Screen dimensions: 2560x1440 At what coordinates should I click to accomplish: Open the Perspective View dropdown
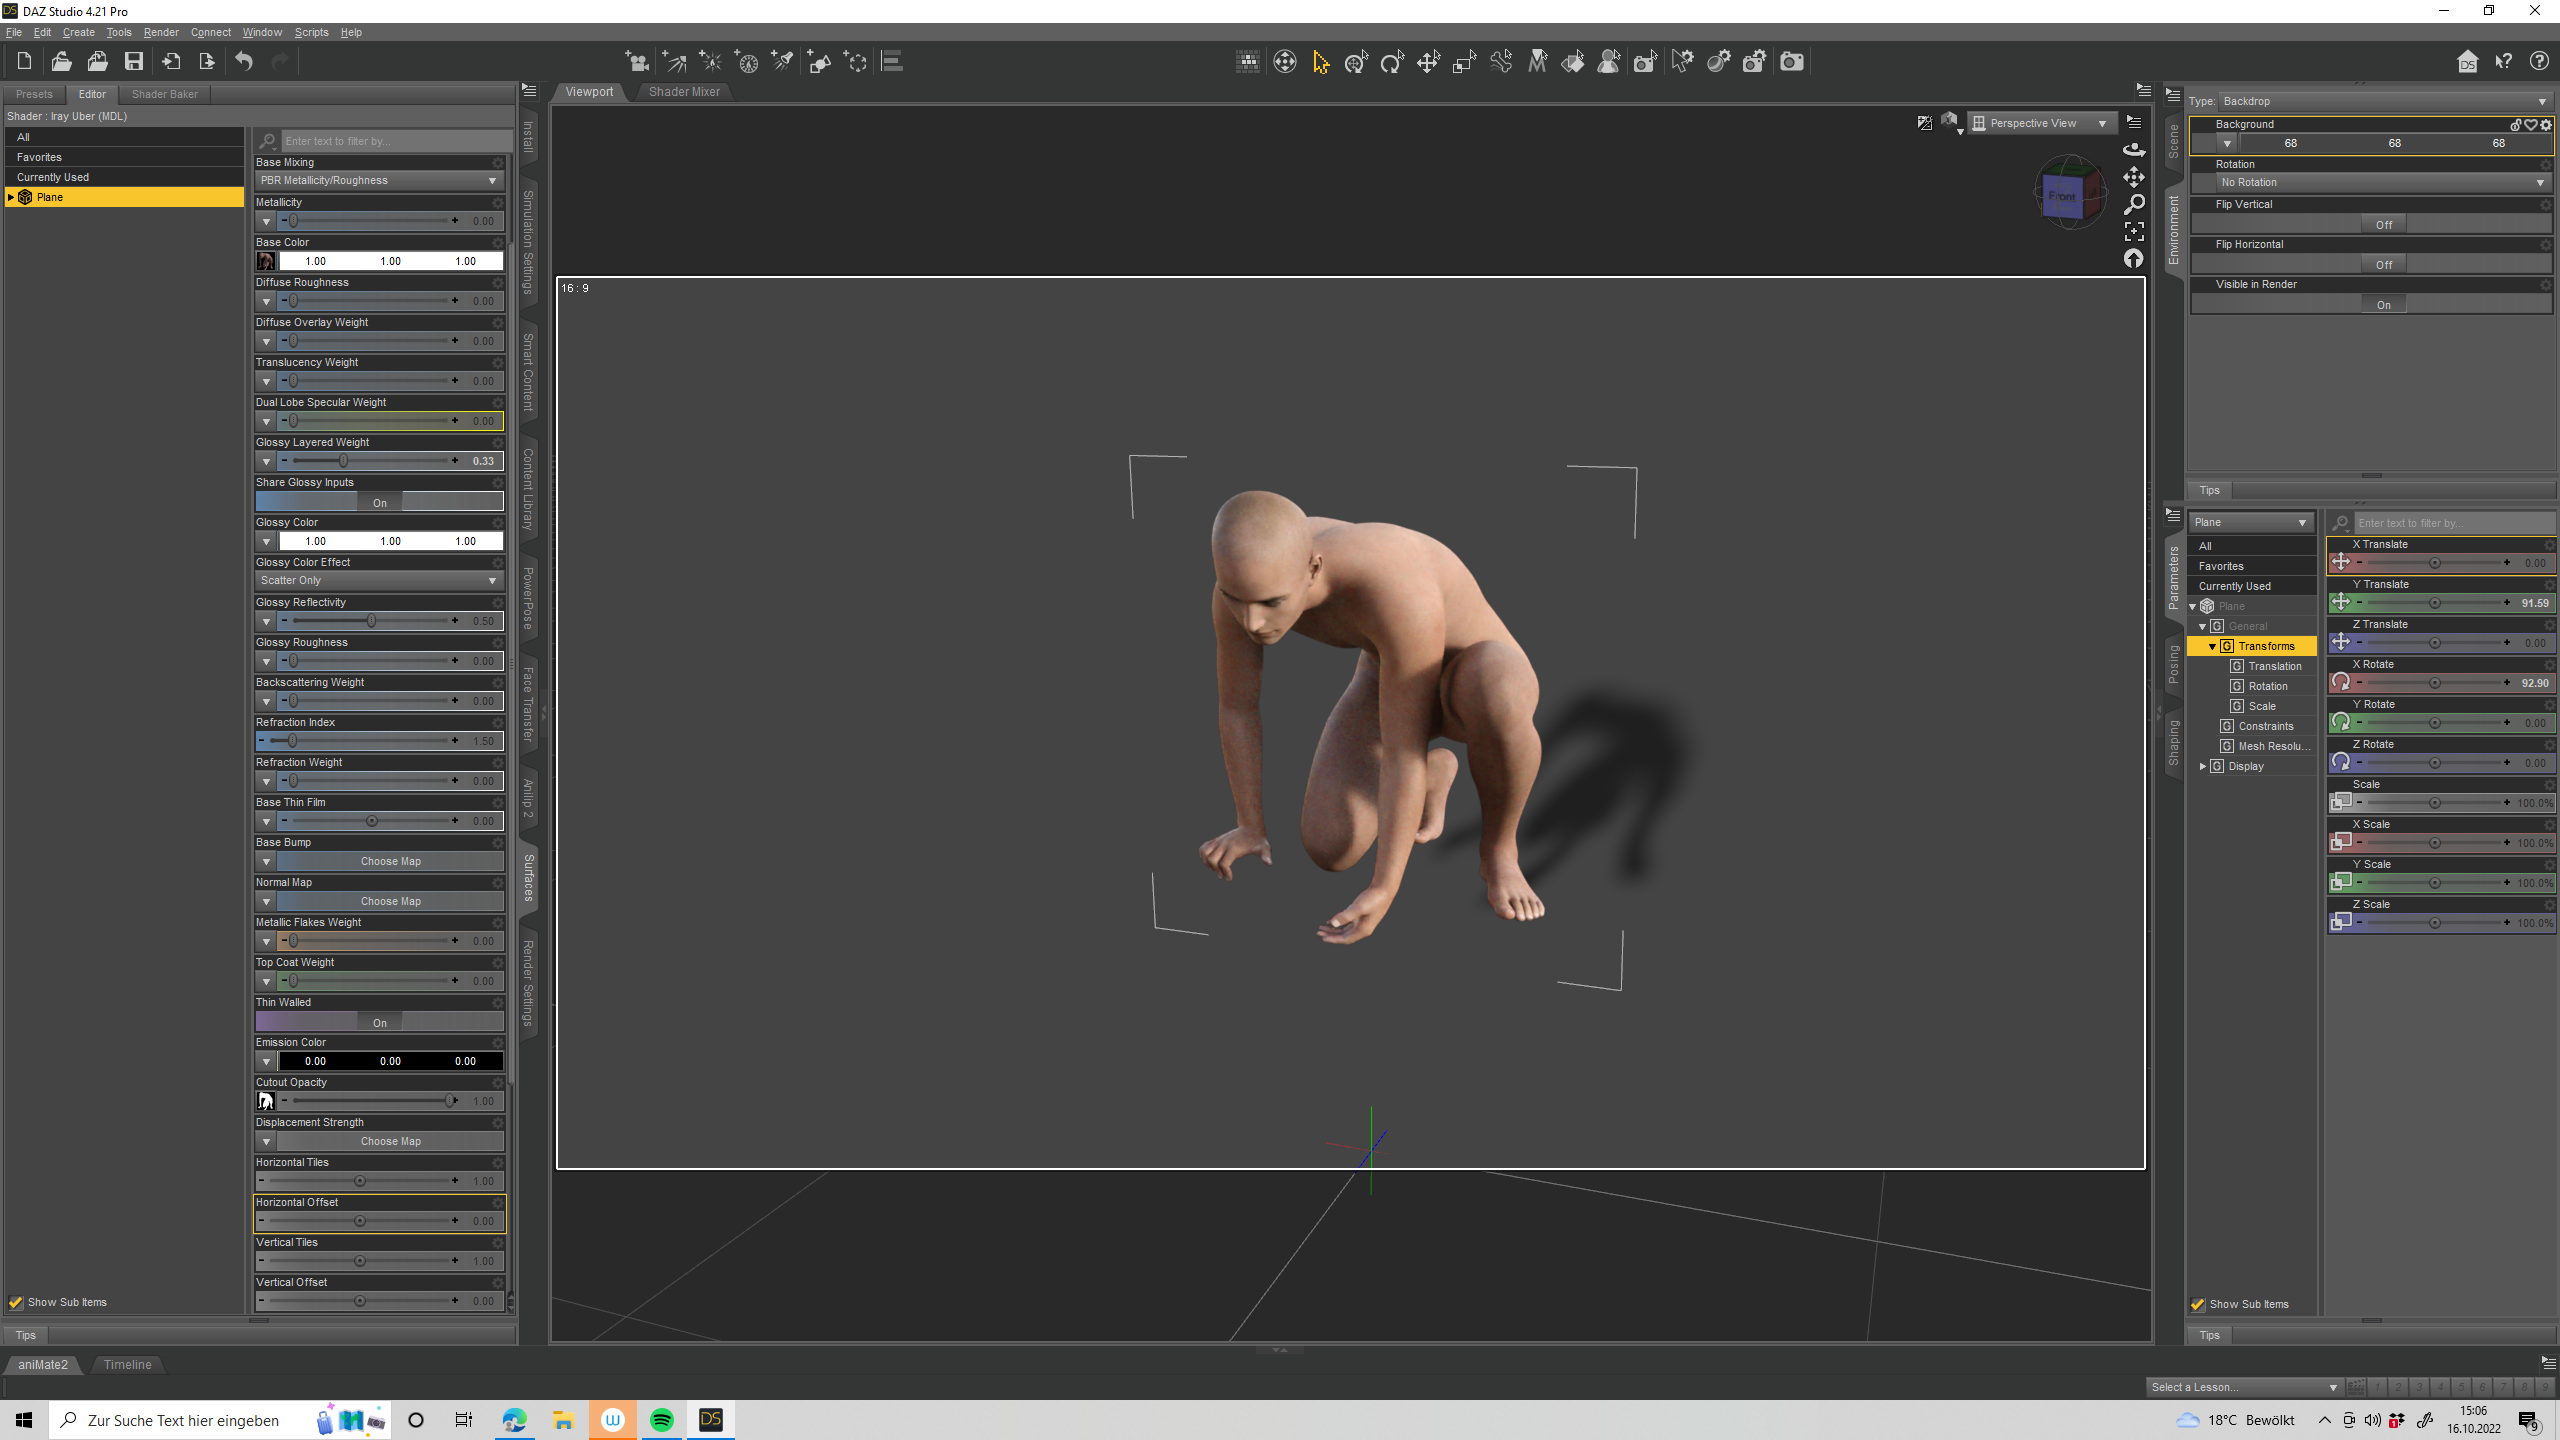[x=2040, y=123]
